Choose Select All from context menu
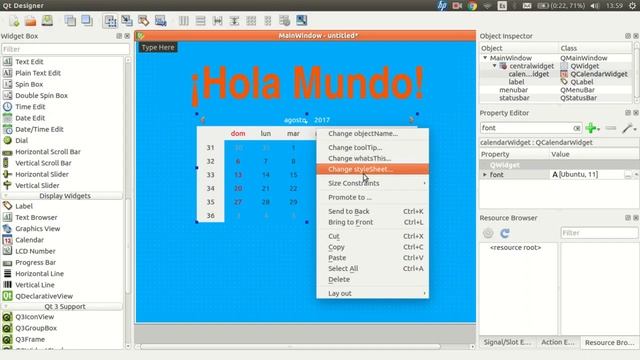Screen dimensions: 640x360 pos(372,269)
